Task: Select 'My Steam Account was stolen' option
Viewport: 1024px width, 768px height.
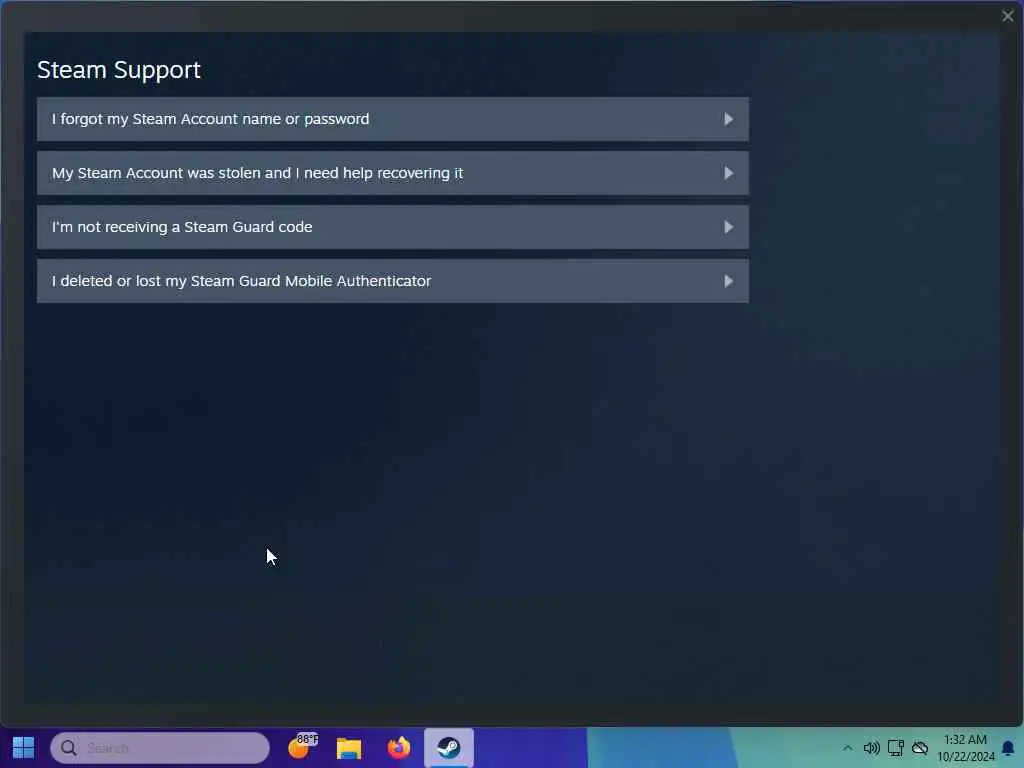Action: tap(392, 173)
